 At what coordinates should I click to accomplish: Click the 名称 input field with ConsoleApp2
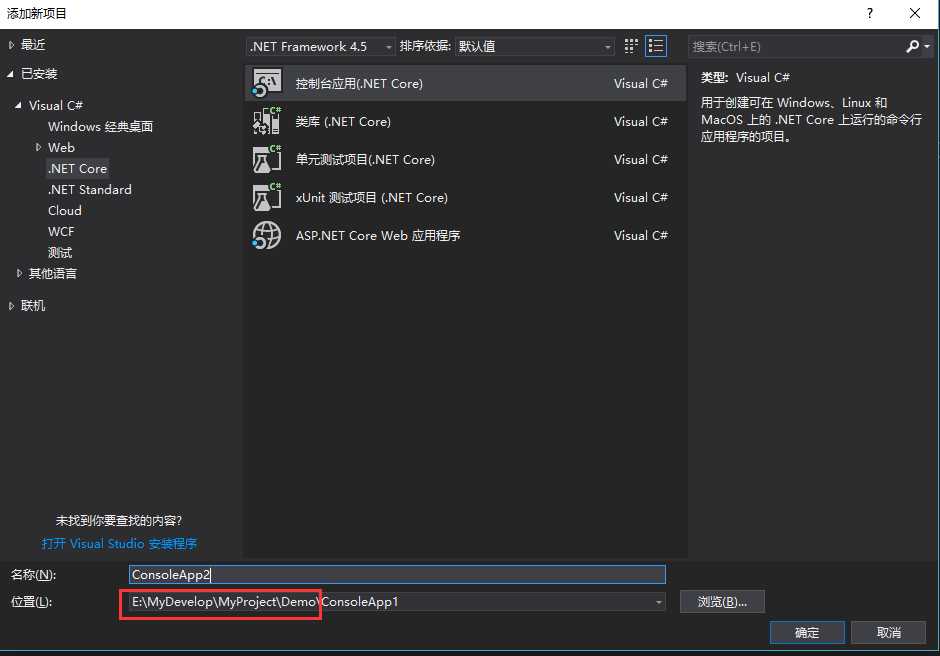(x=397, y=574)
